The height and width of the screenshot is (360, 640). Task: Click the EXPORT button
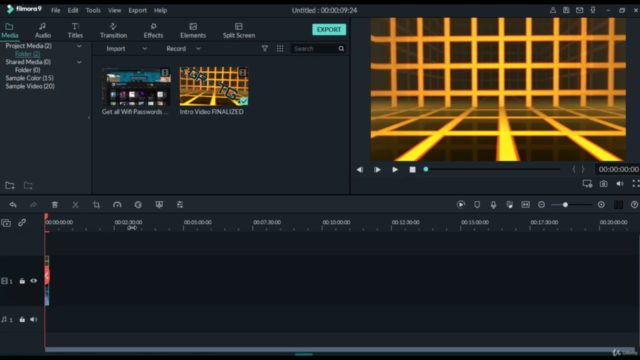pos(329,29)
